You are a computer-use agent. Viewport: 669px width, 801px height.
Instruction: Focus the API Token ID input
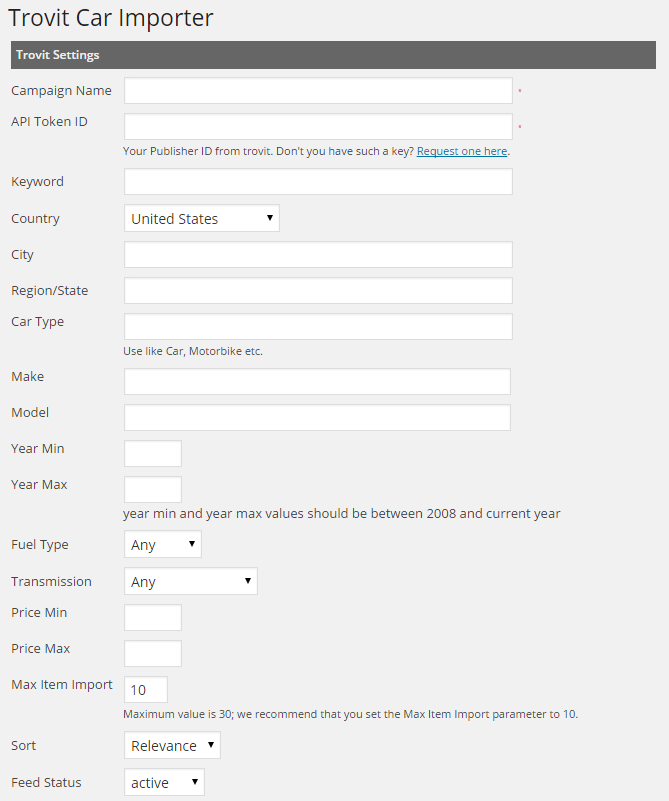(318, 127)
